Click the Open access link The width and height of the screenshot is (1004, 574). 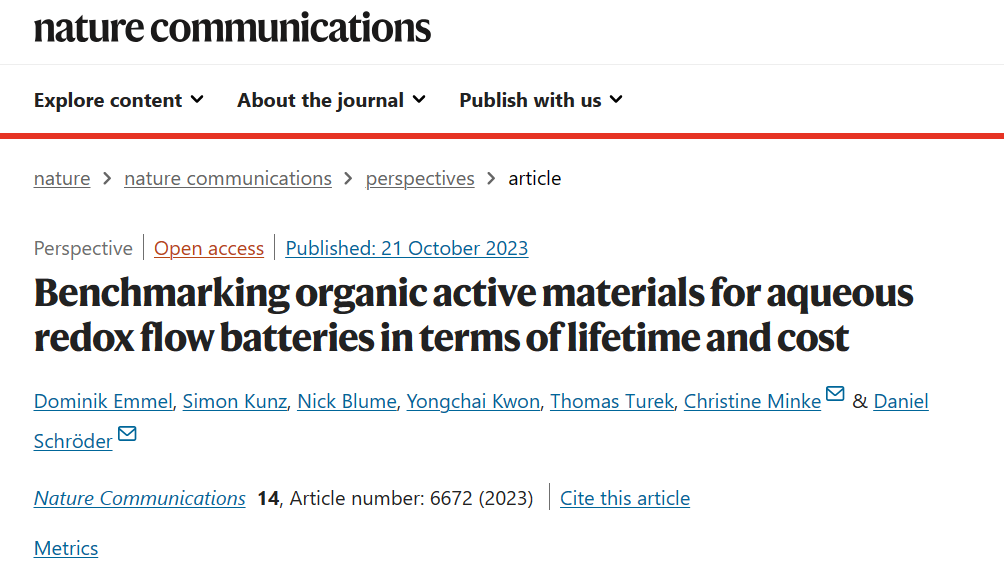[x=209, y=248]
